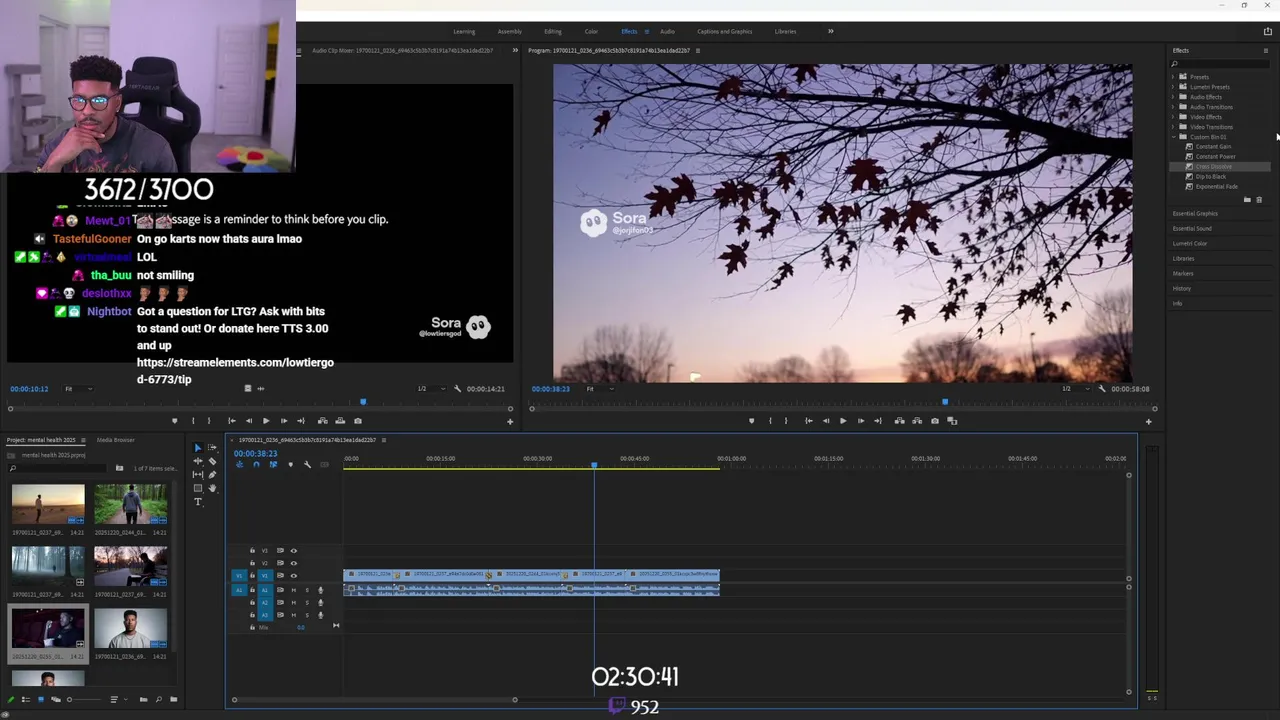Click the Program monitor scrub bar playhead
Image resolution: width=1280 pixels, height=720 pixels.
(945, 402)
